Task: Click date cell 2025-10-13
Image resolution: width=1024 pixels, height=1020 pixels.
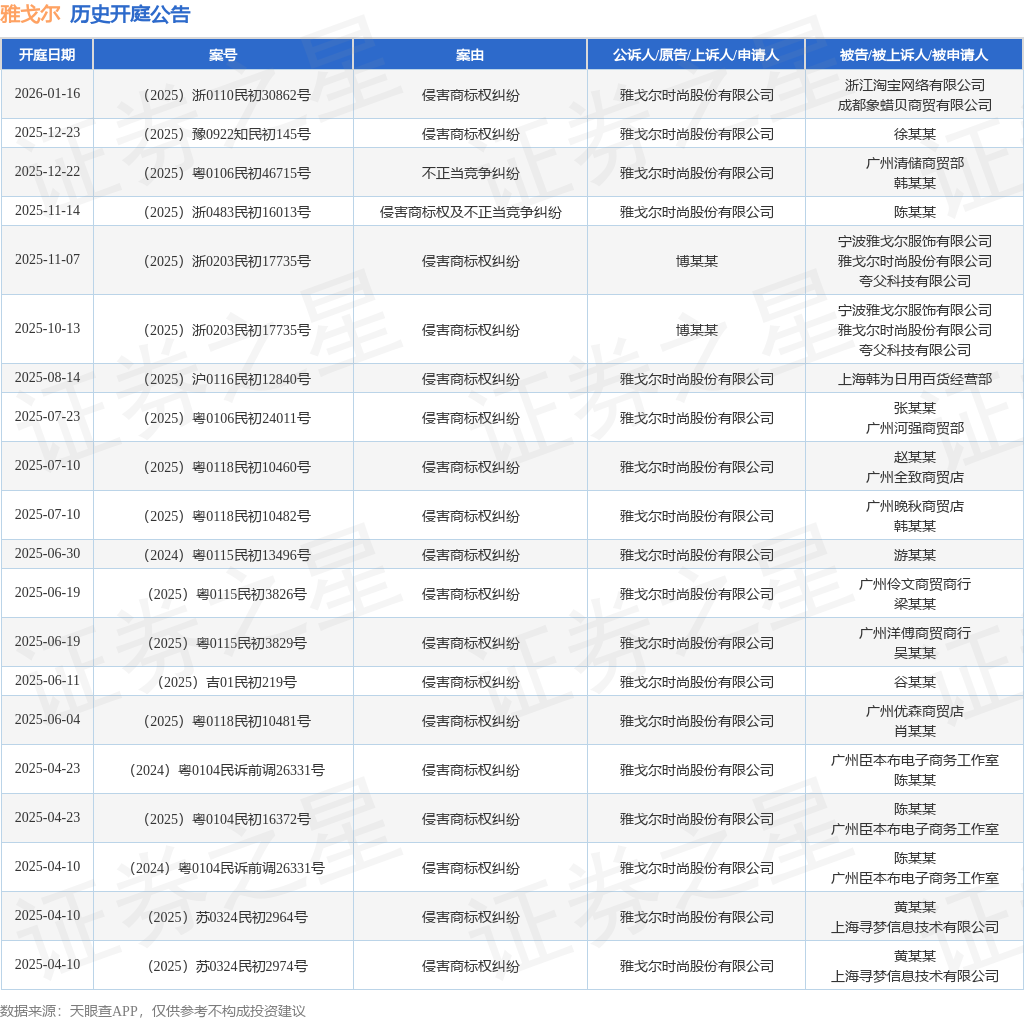Action: click(x=47, y=328)
